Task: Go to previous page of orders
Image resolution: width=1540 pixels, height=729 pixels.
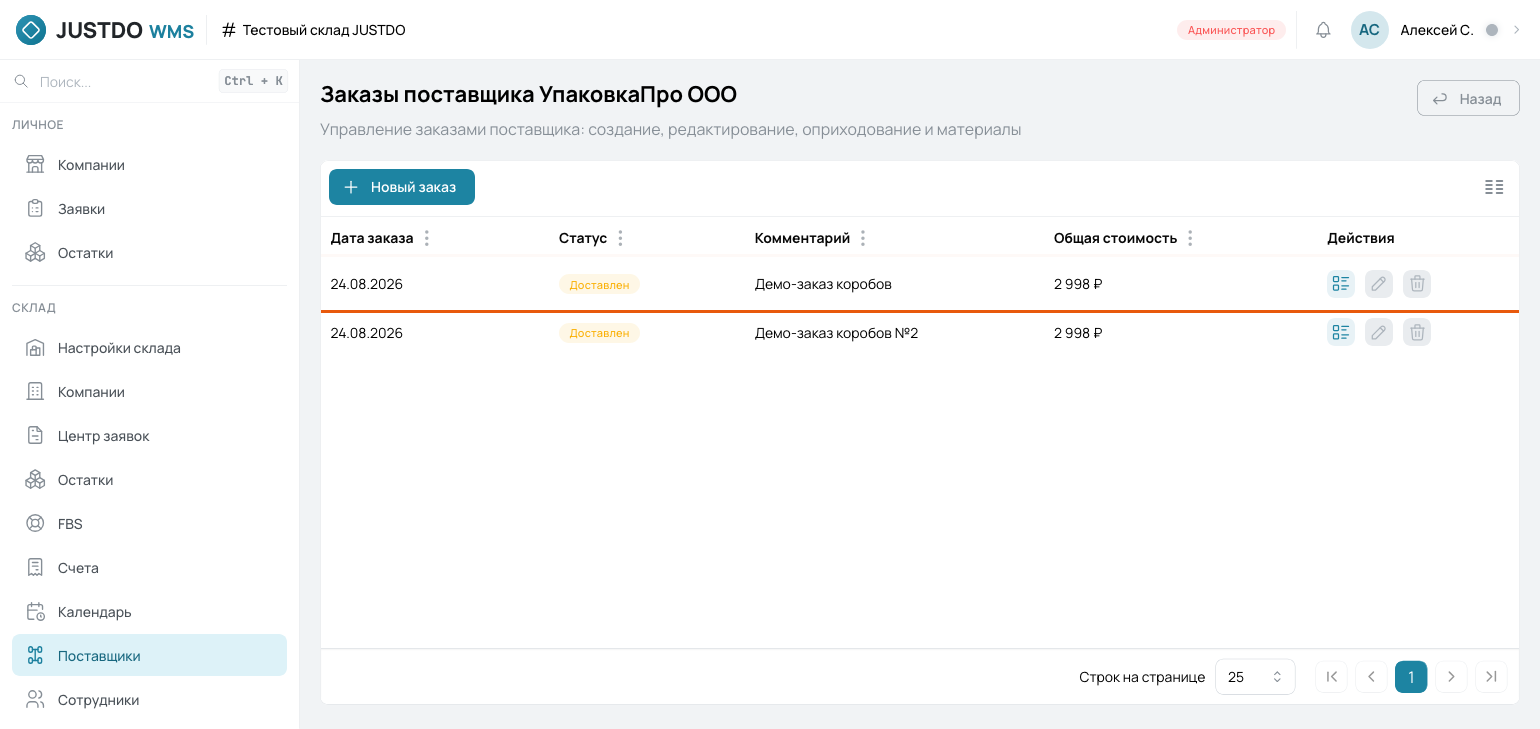Action: 1371,677
